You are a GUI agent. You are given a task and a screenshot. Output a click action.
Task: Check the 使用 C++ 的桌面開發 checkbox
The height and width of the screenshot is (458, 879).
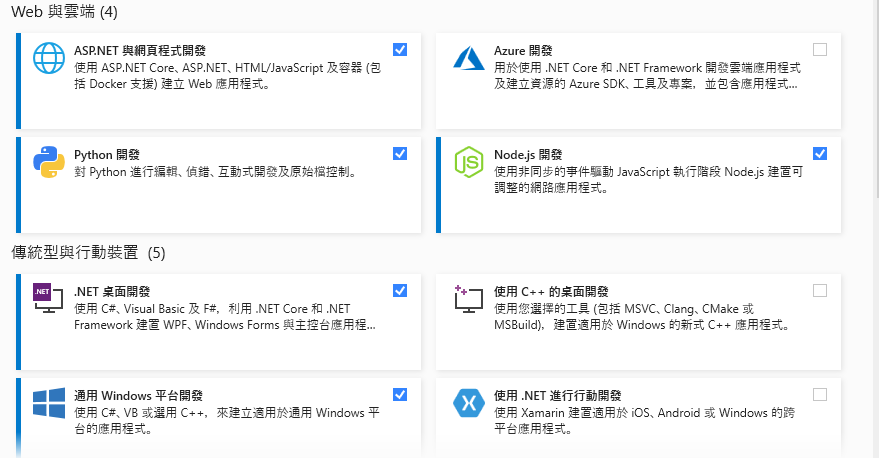tap(820, 290)
